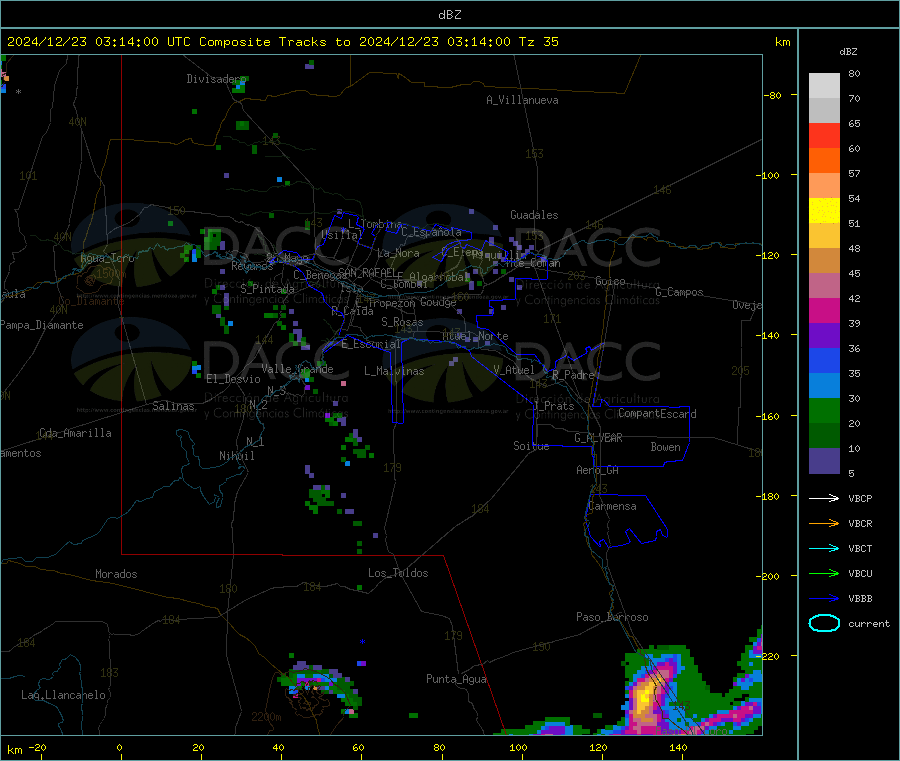Click the VBBB legend label

click(x=860, y=599)
